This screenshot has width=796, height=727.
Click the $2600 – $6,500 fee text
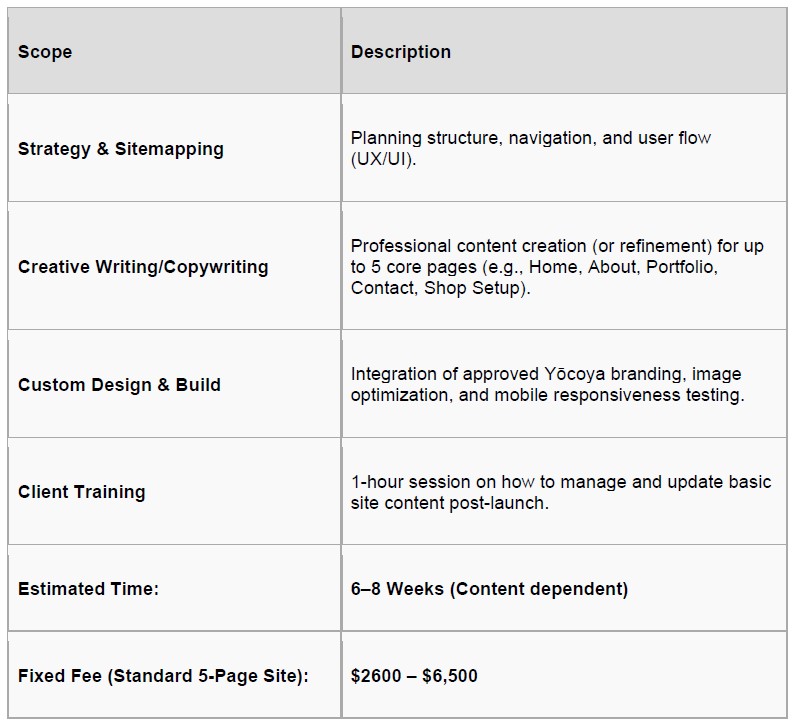pyautogui.click(x=414, y=676)
